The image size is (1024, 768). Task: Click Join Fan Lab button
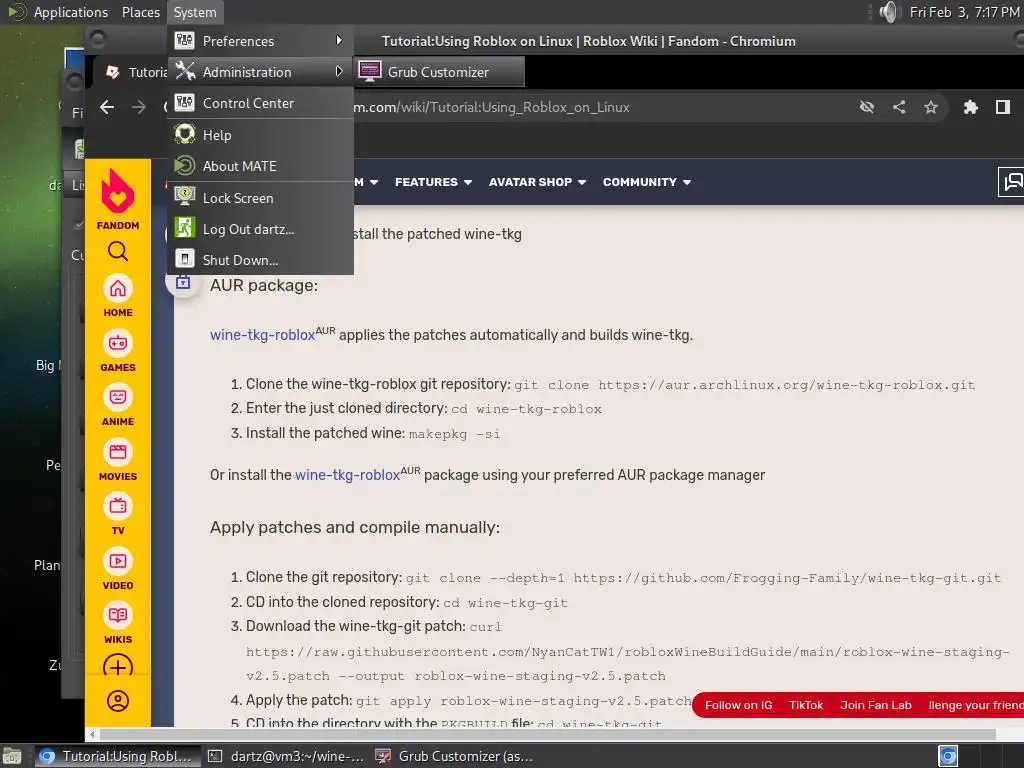[876, 705]
